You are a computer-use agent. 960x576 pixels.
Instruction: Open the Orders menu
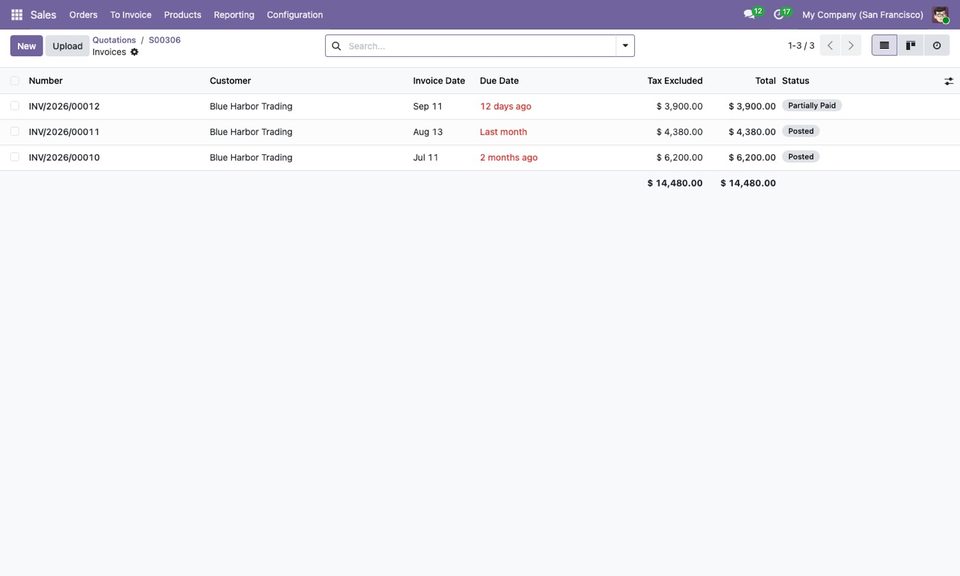(x=83, y=15)
